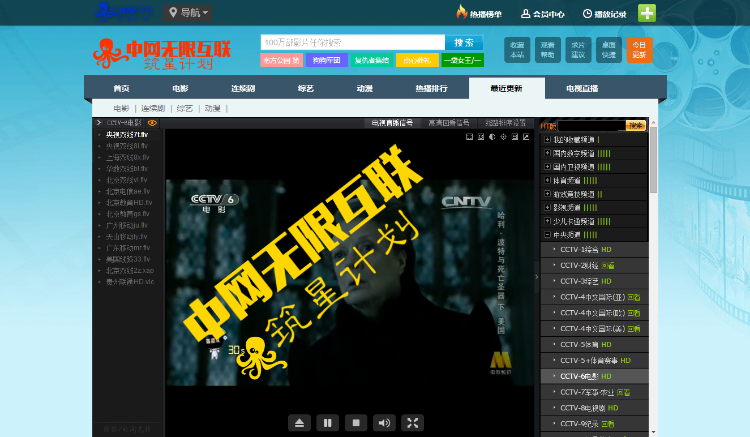This screenshot has height=437, width=750.
Task: Focus the channel search input field
Action: 592,126
